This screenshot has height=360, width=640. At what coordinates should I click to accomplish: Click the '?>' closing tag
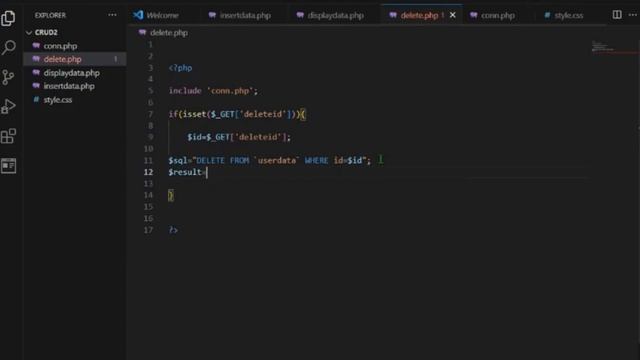173,230
